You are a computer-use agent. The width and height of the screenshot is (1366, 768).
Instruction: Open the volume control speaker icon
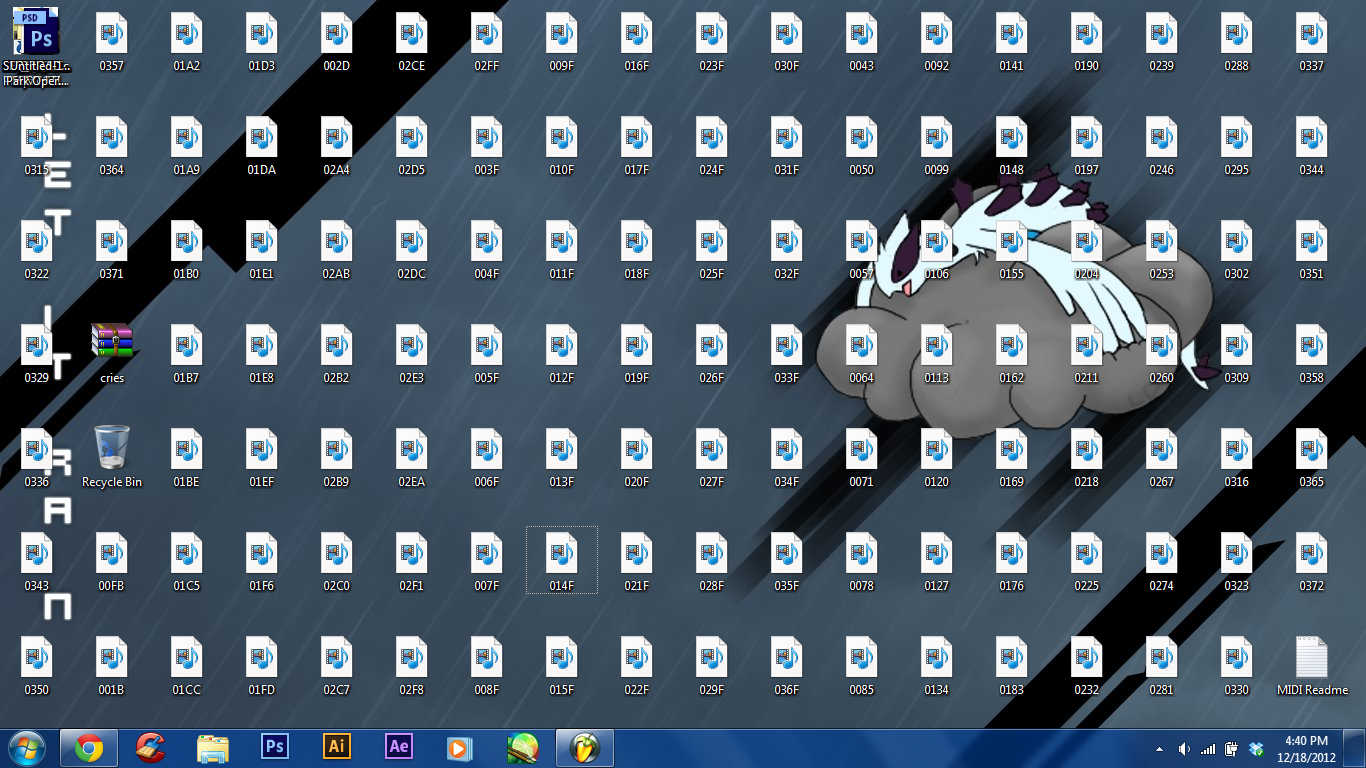coord(1184,749)
